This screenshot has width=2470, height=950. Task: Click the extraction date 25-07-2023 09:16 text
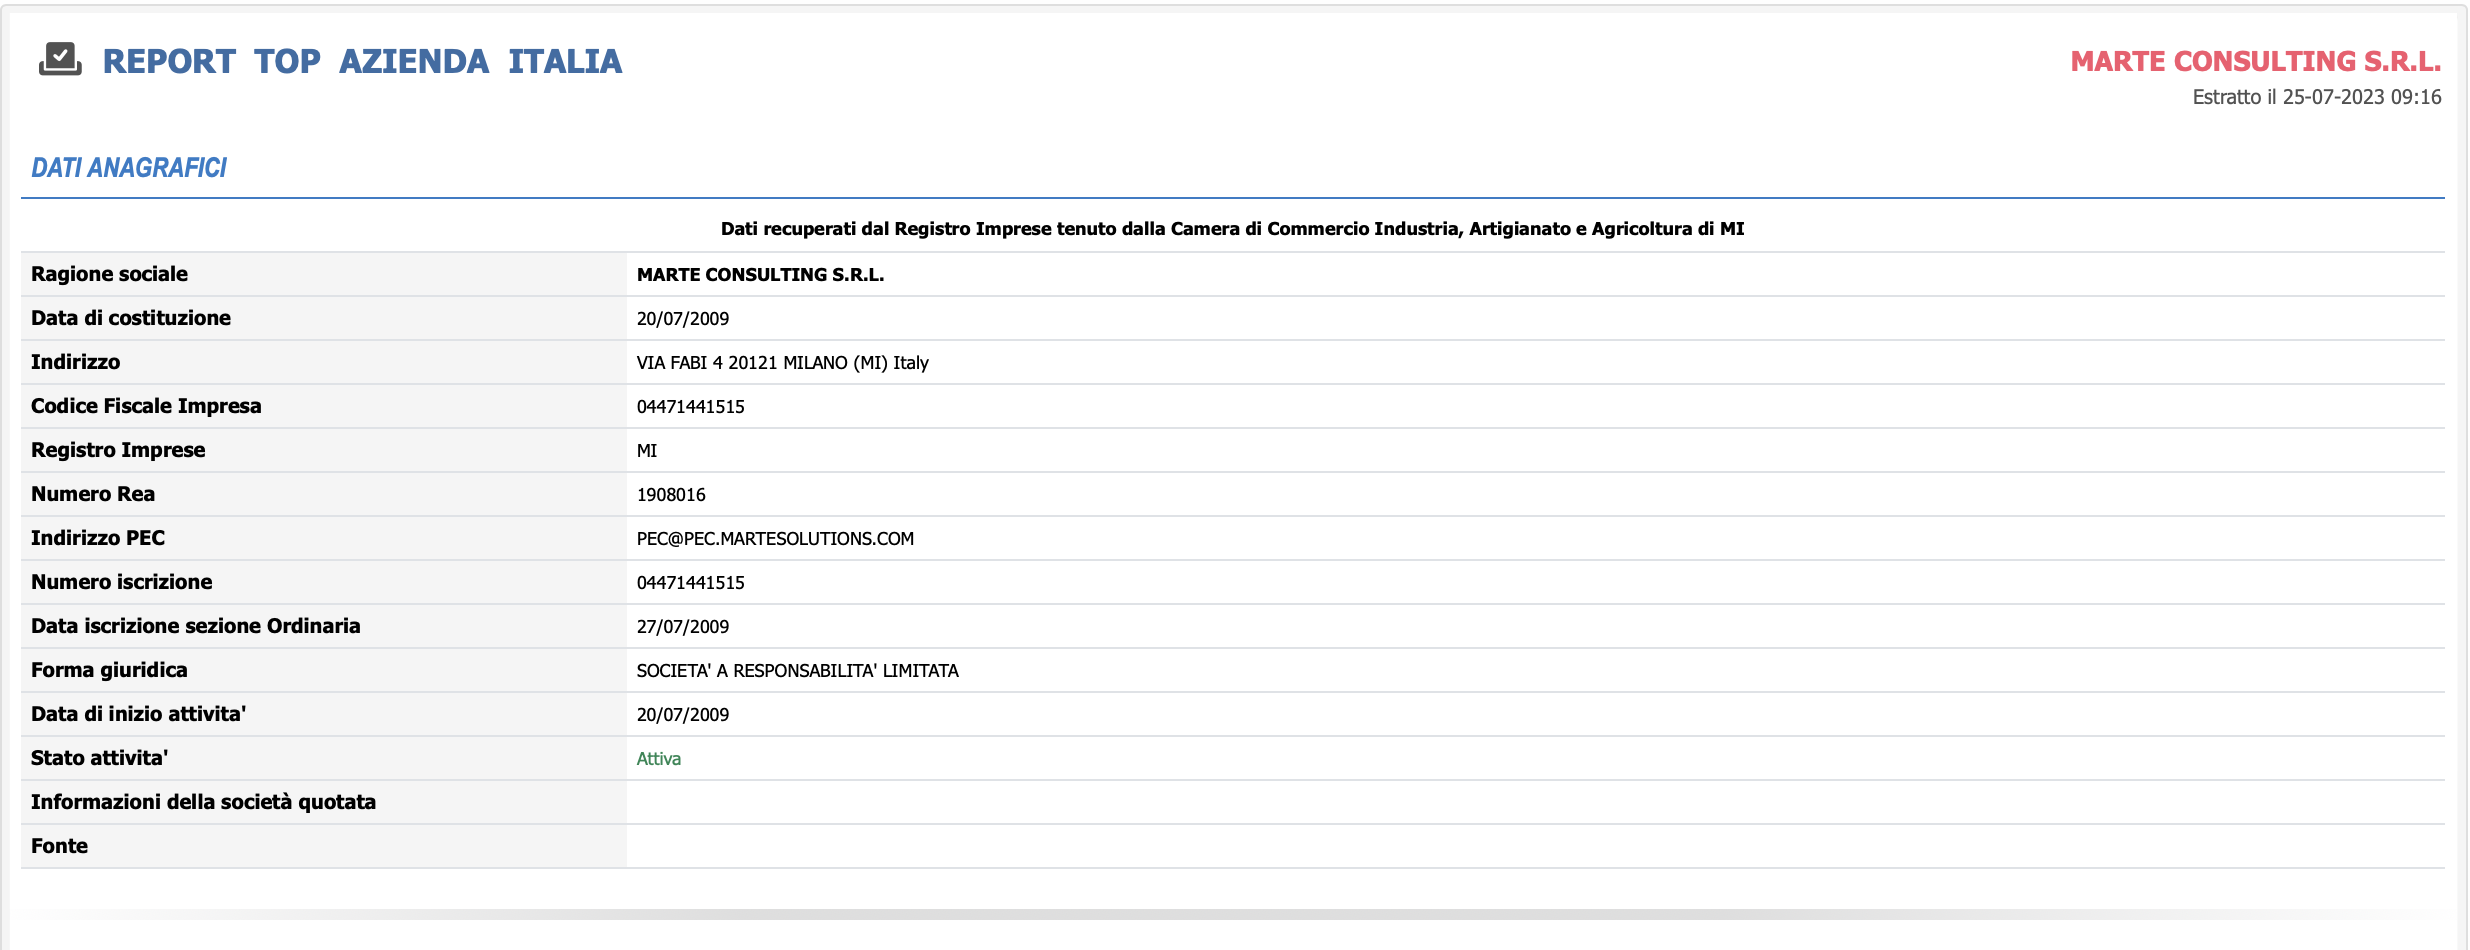pyautogui.click(x=2316, y=97)
